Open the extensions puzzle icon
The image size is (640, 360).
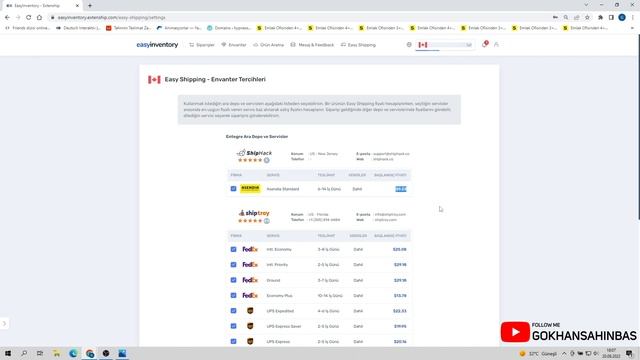(x=600, y=18)
